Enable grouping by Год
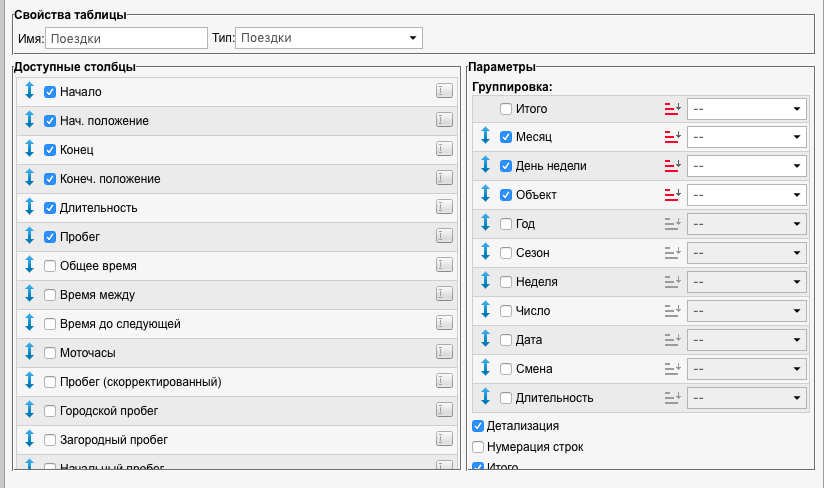Image resolution: width=824 pixels, height=488 pixels. (506, 224)
